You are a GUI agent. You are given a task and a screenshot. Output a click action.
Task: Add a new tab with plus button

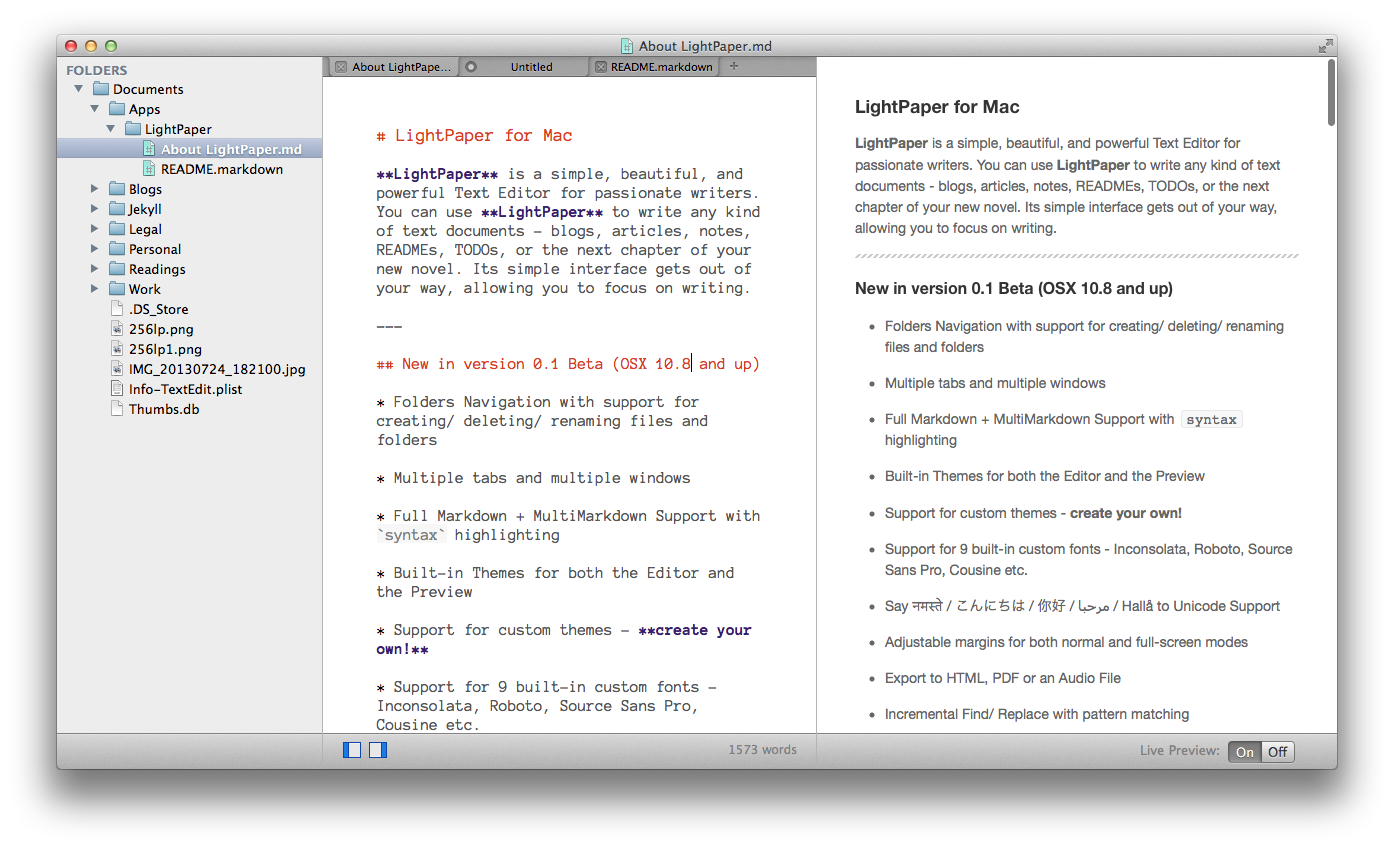click(x=734, y=66)
